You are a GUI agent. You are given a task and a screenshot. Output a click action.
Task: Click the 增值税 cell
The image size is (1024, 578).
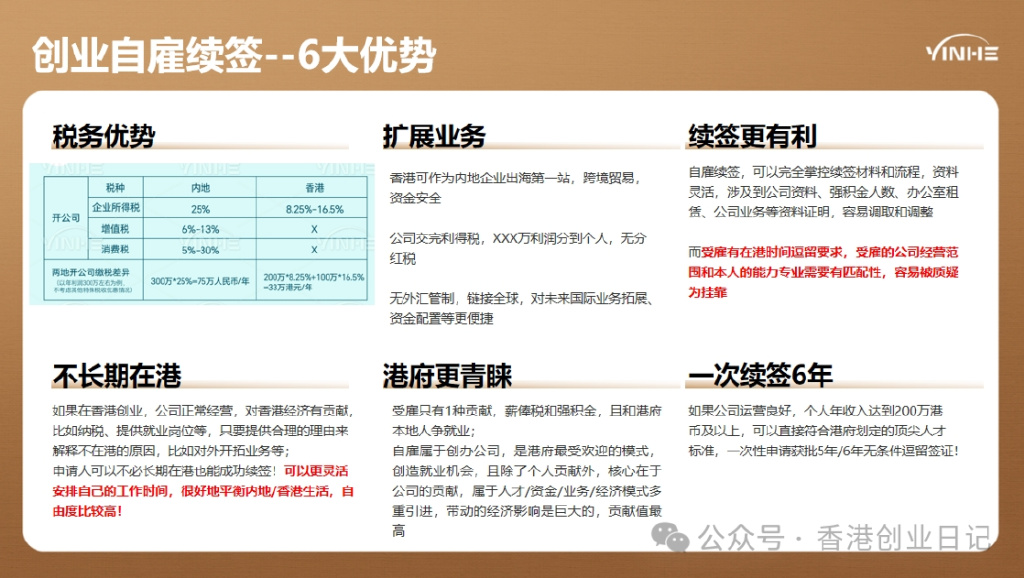click(x=116, y=229)
